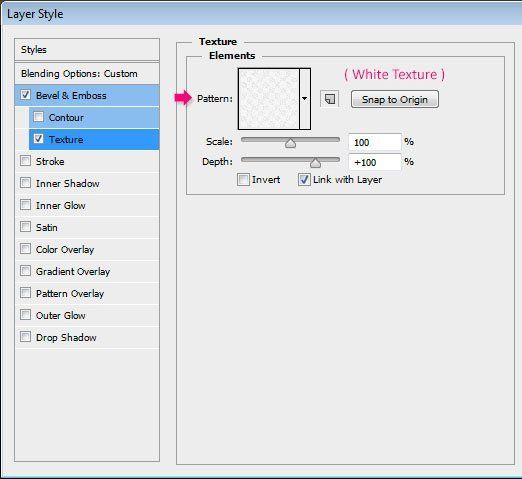The width and height of the screenshot is (522, 479).
Task: Open Color Overlay settings label
Action: pos(65,249)
